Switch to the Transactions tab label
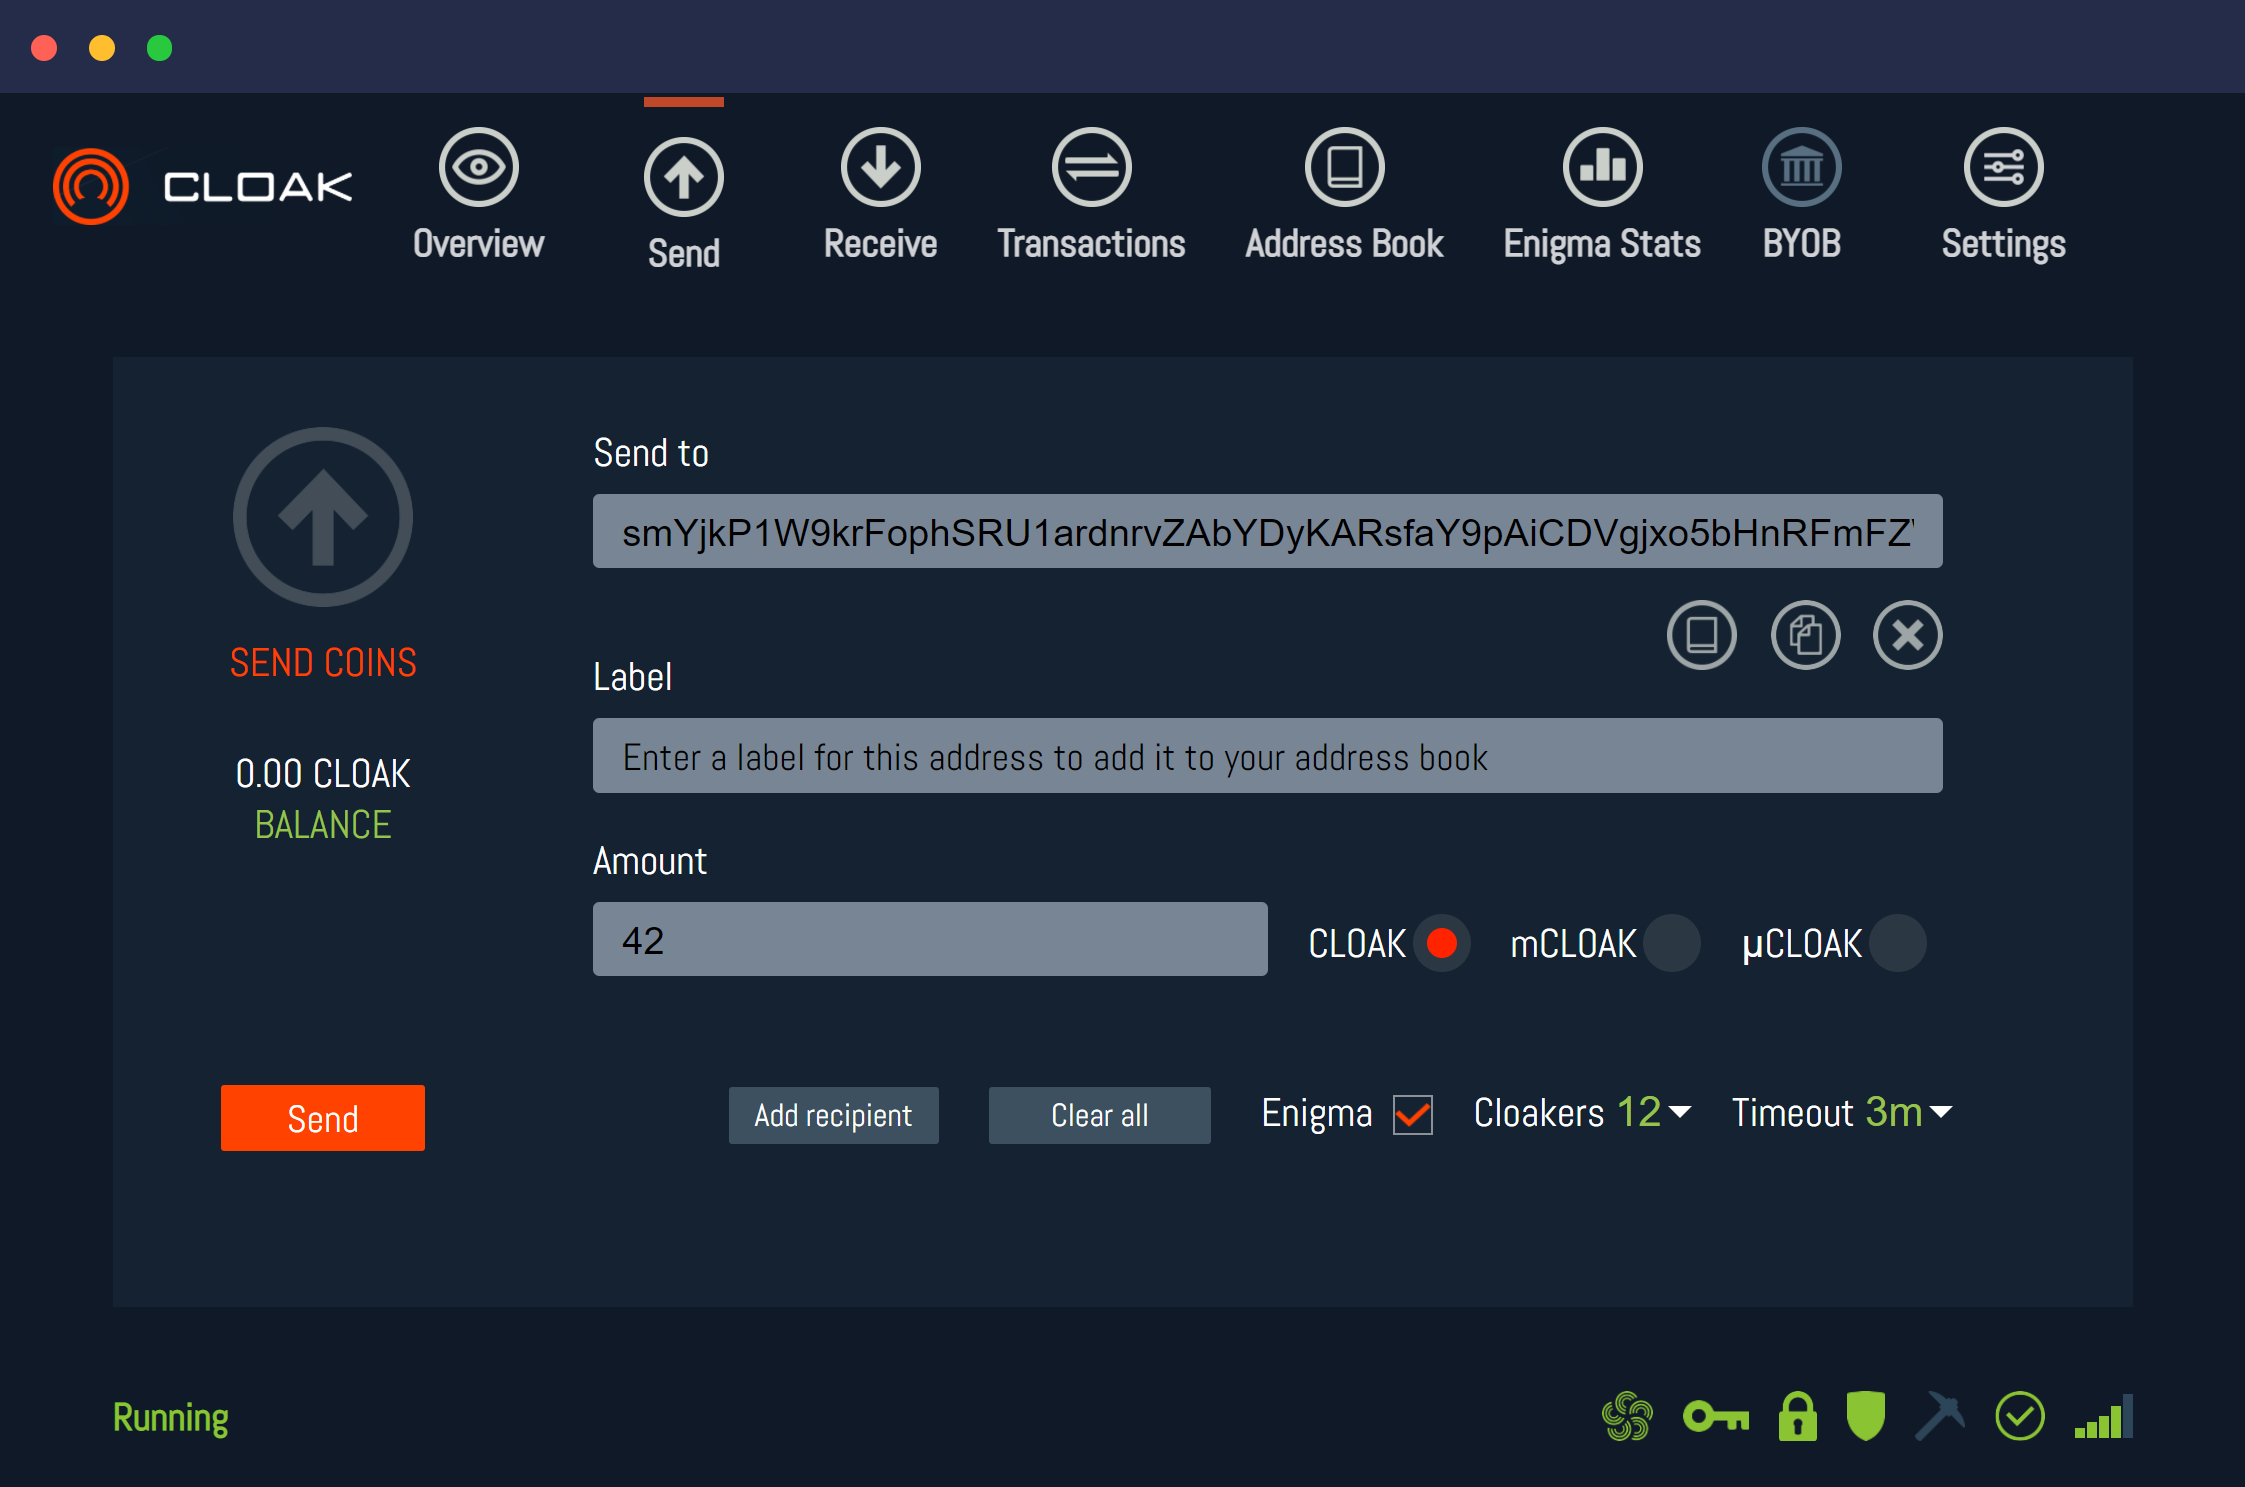This screenshot has width=2245, height=1487. click(1092, 244)
